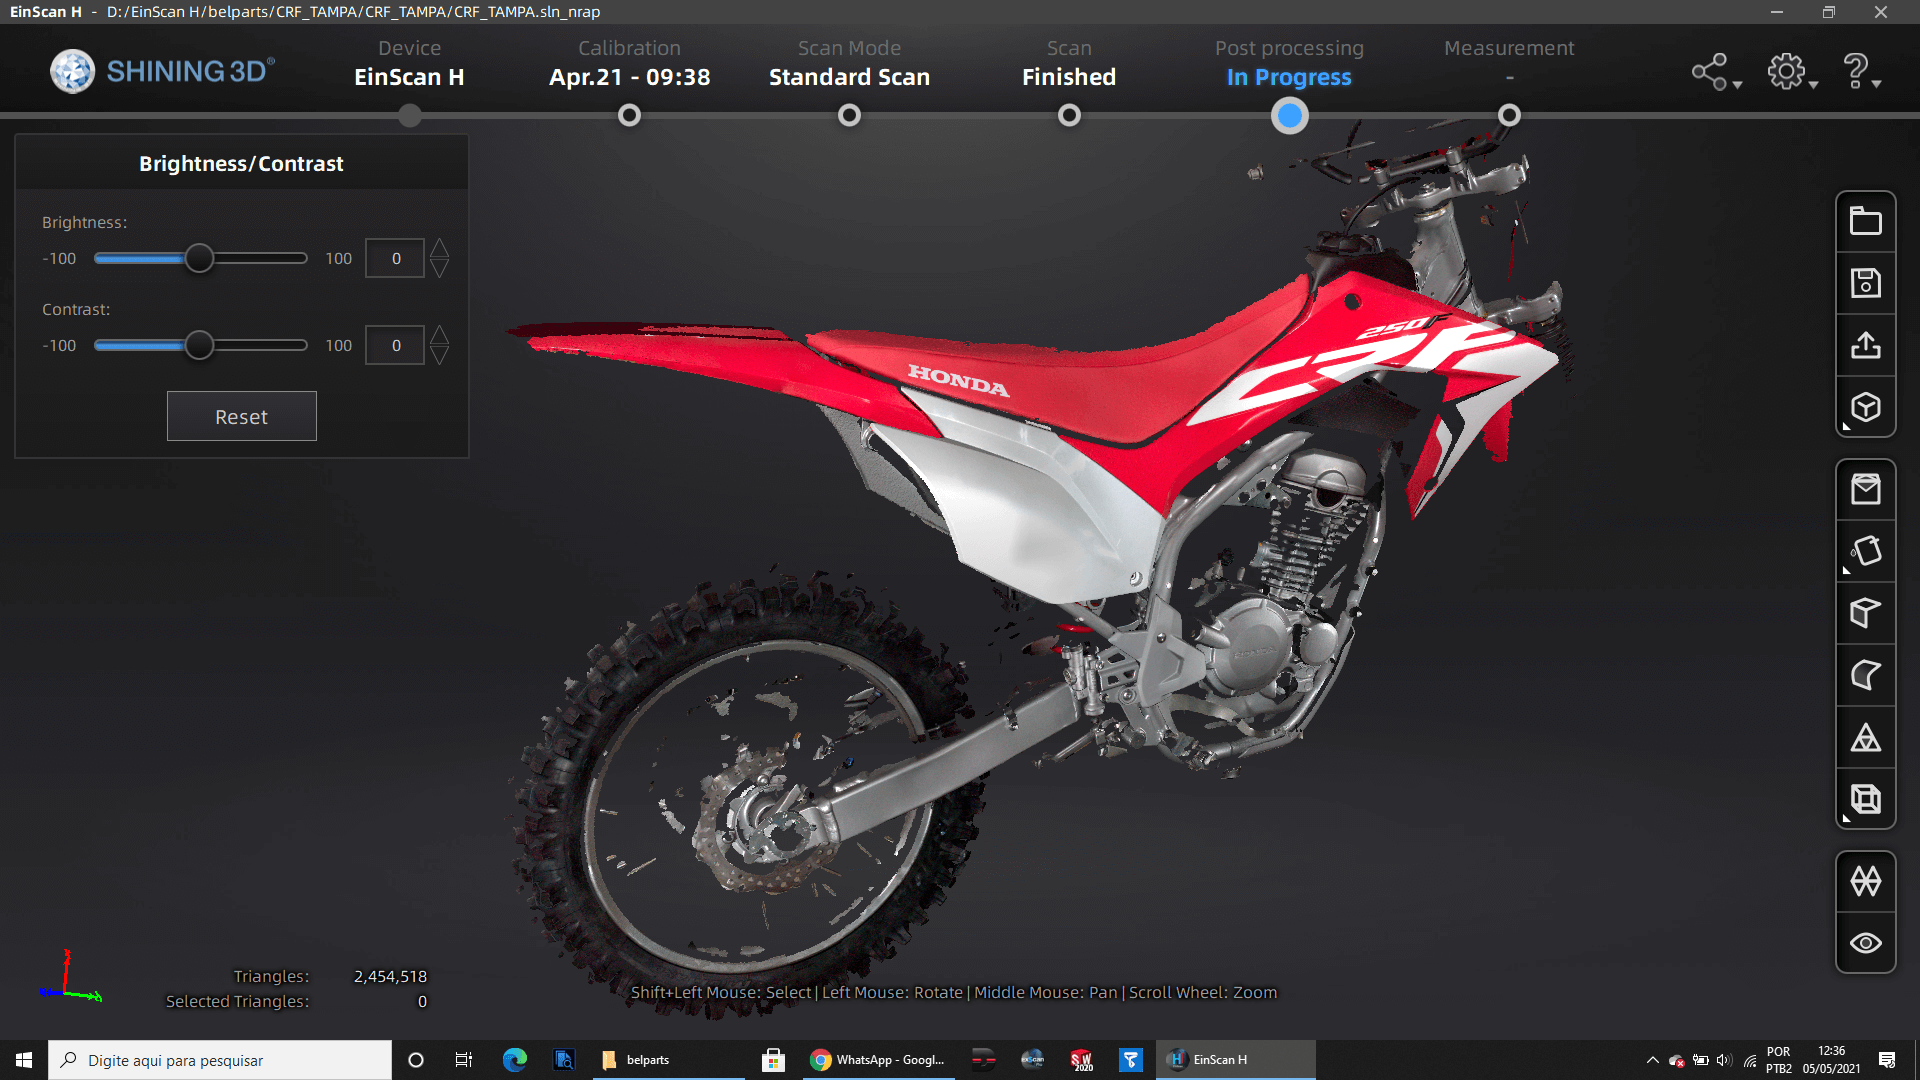Open the Scan Mode Standard Scan step
The height and width of the screenshot is (1080, 1920).
(849, 64)
